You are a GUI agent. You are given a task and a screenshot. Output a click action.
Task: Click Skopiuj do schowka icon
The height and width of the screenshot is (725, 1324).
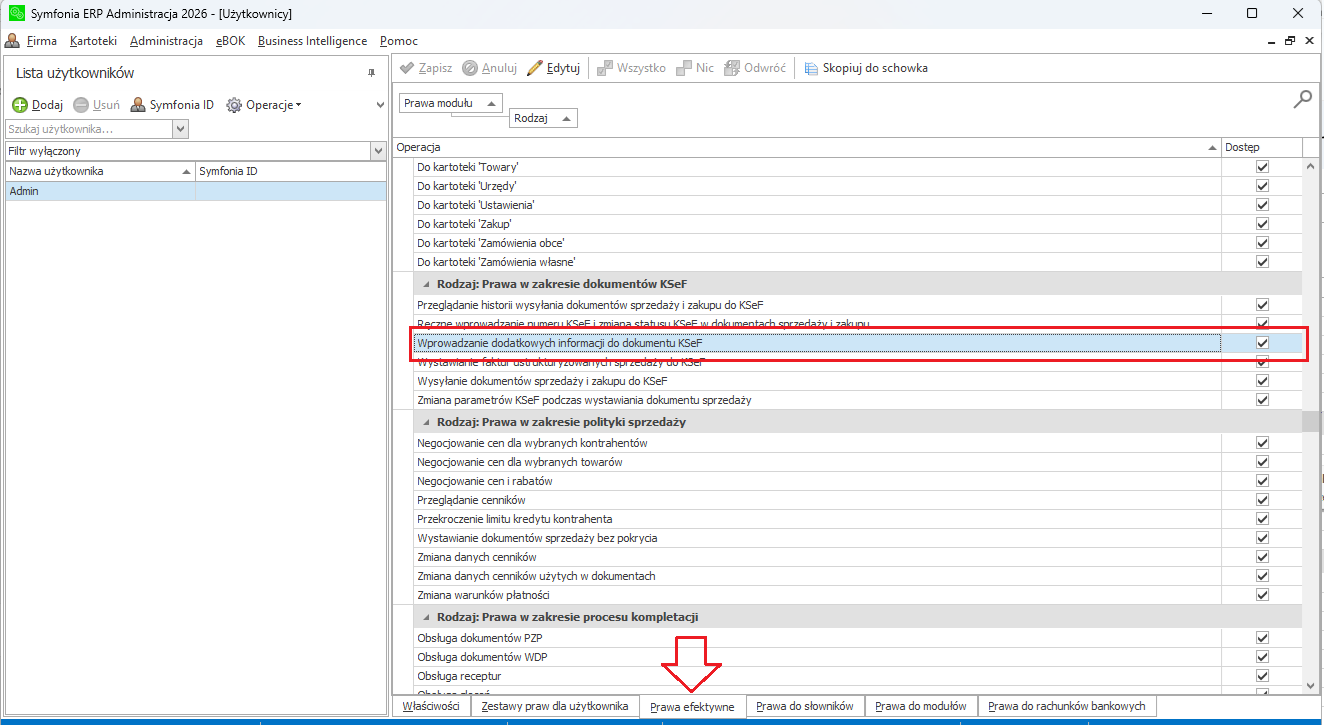811,68
